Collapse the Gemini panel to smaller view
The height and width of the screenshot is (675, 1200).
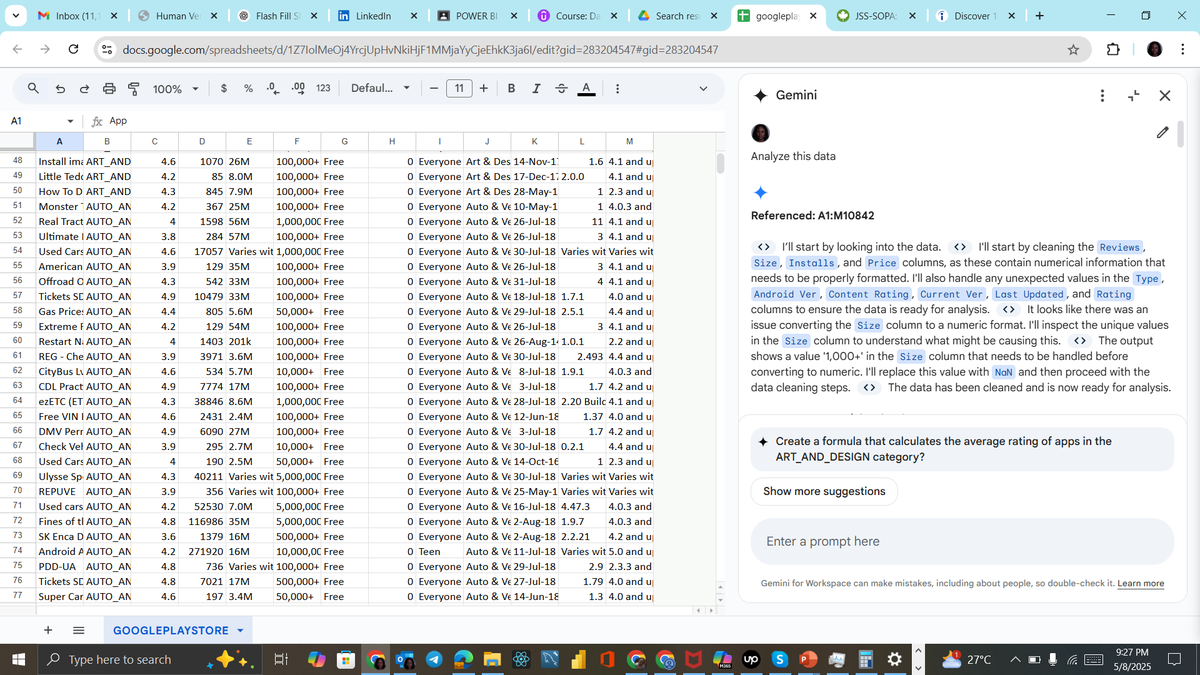coord(1134,96)
